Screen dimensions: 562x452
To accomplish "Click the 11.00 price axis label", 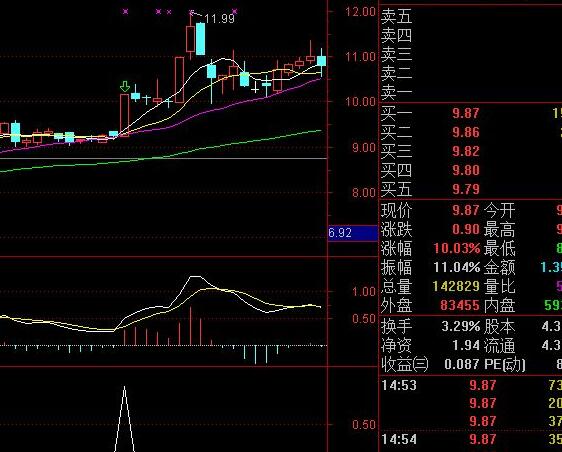I will [360, 57].
